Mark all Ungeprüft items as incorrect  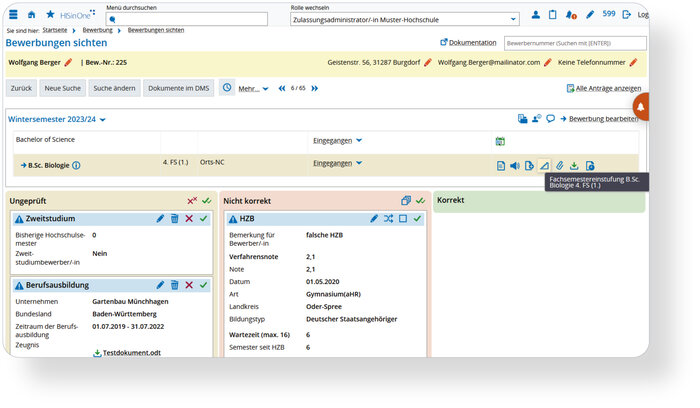[x=192, y=201]
